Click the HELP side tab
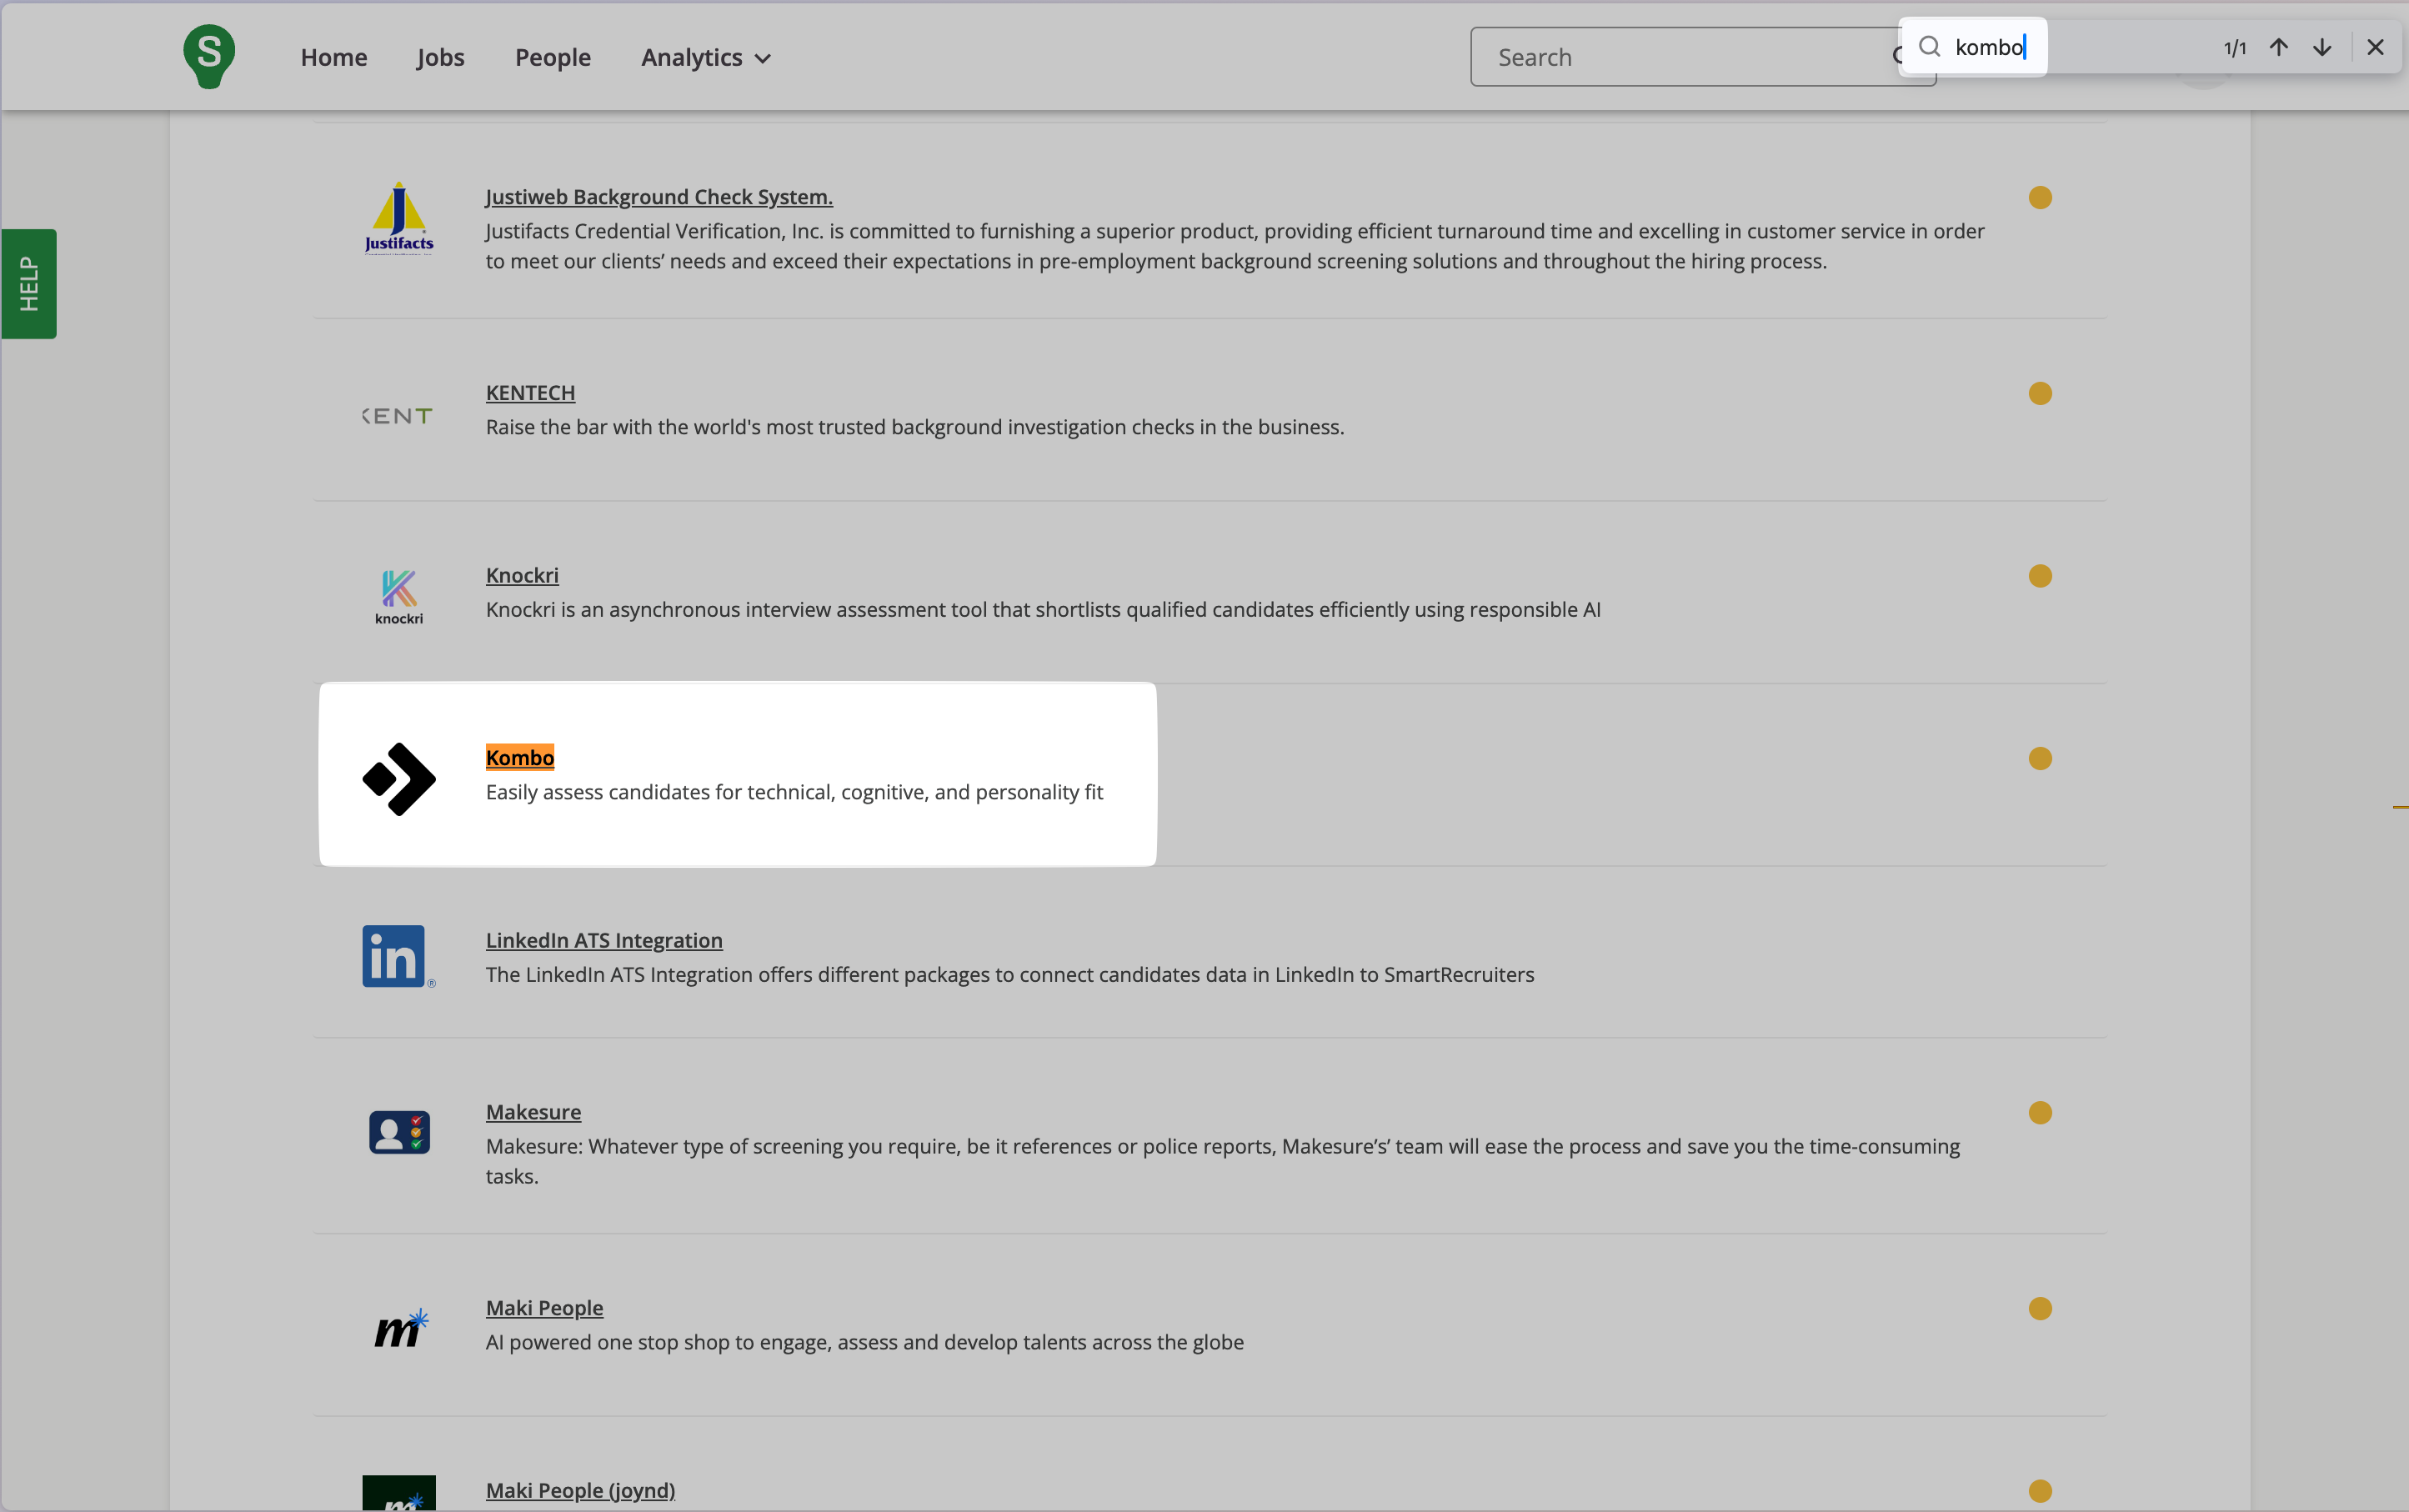Viewport: 2409px width, 1512px height. pyautogui.click(x=29, y=284)
